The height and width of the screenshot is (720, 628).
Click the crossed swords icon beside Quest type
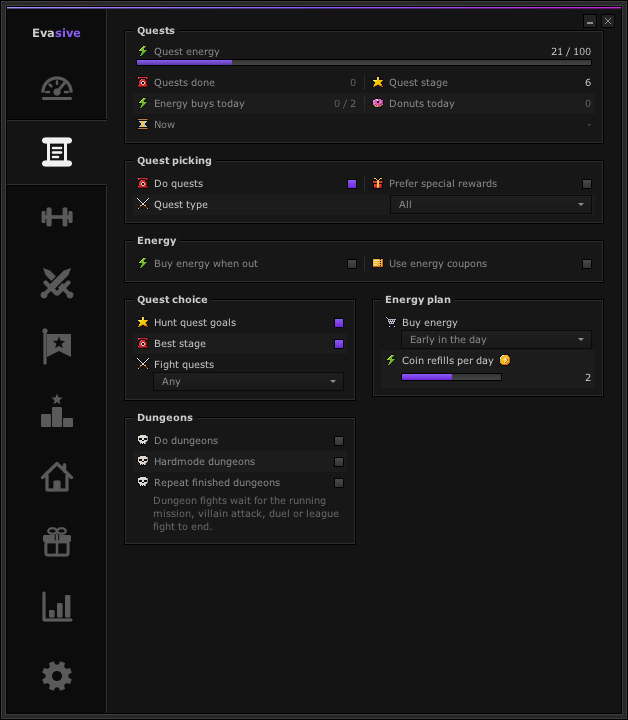143,204
